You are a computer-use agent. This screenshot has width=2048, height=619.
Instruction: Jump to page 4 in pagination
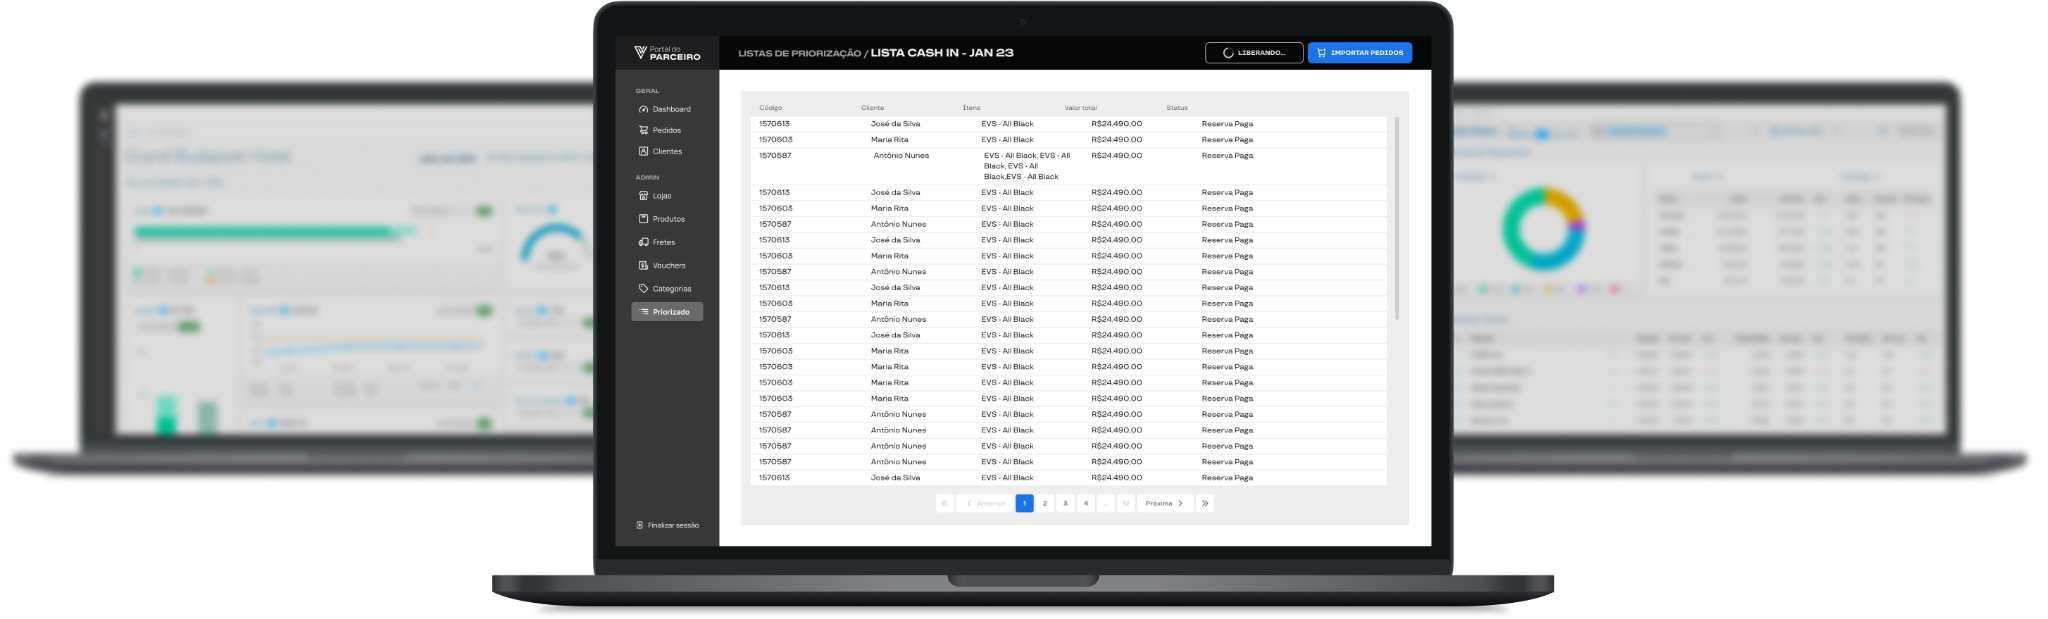[1086, 504]
